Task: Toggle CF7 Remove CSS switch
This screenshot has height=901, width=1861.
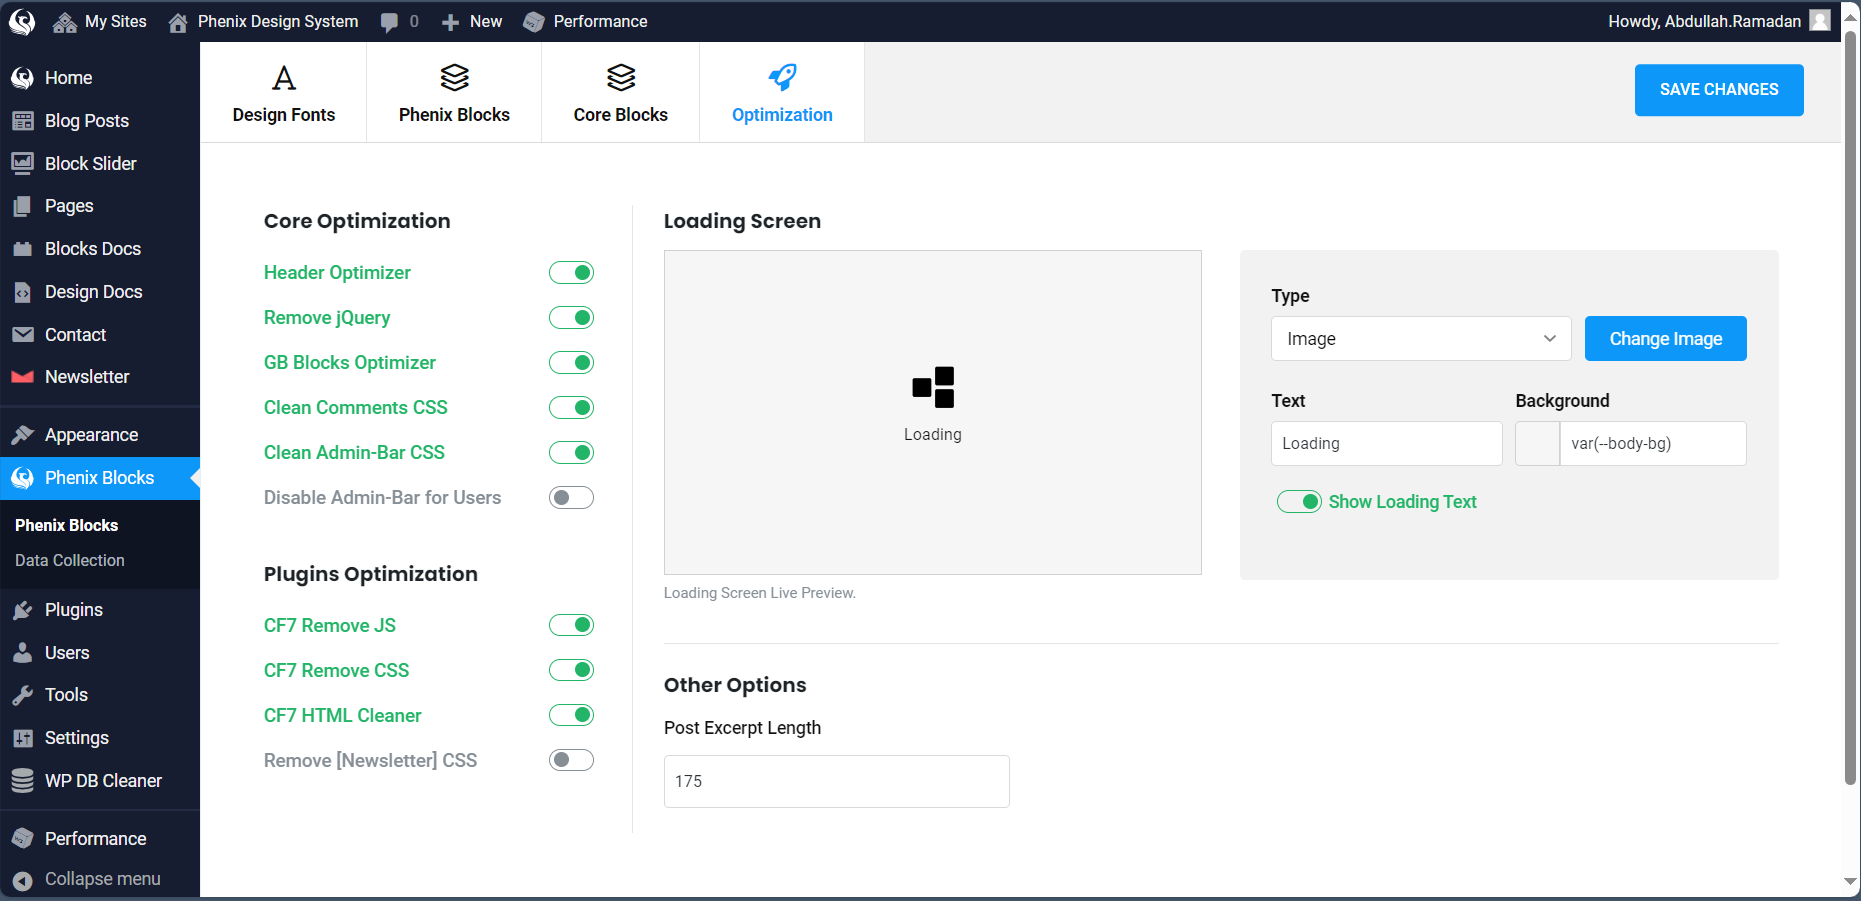Action: (571, 670)
